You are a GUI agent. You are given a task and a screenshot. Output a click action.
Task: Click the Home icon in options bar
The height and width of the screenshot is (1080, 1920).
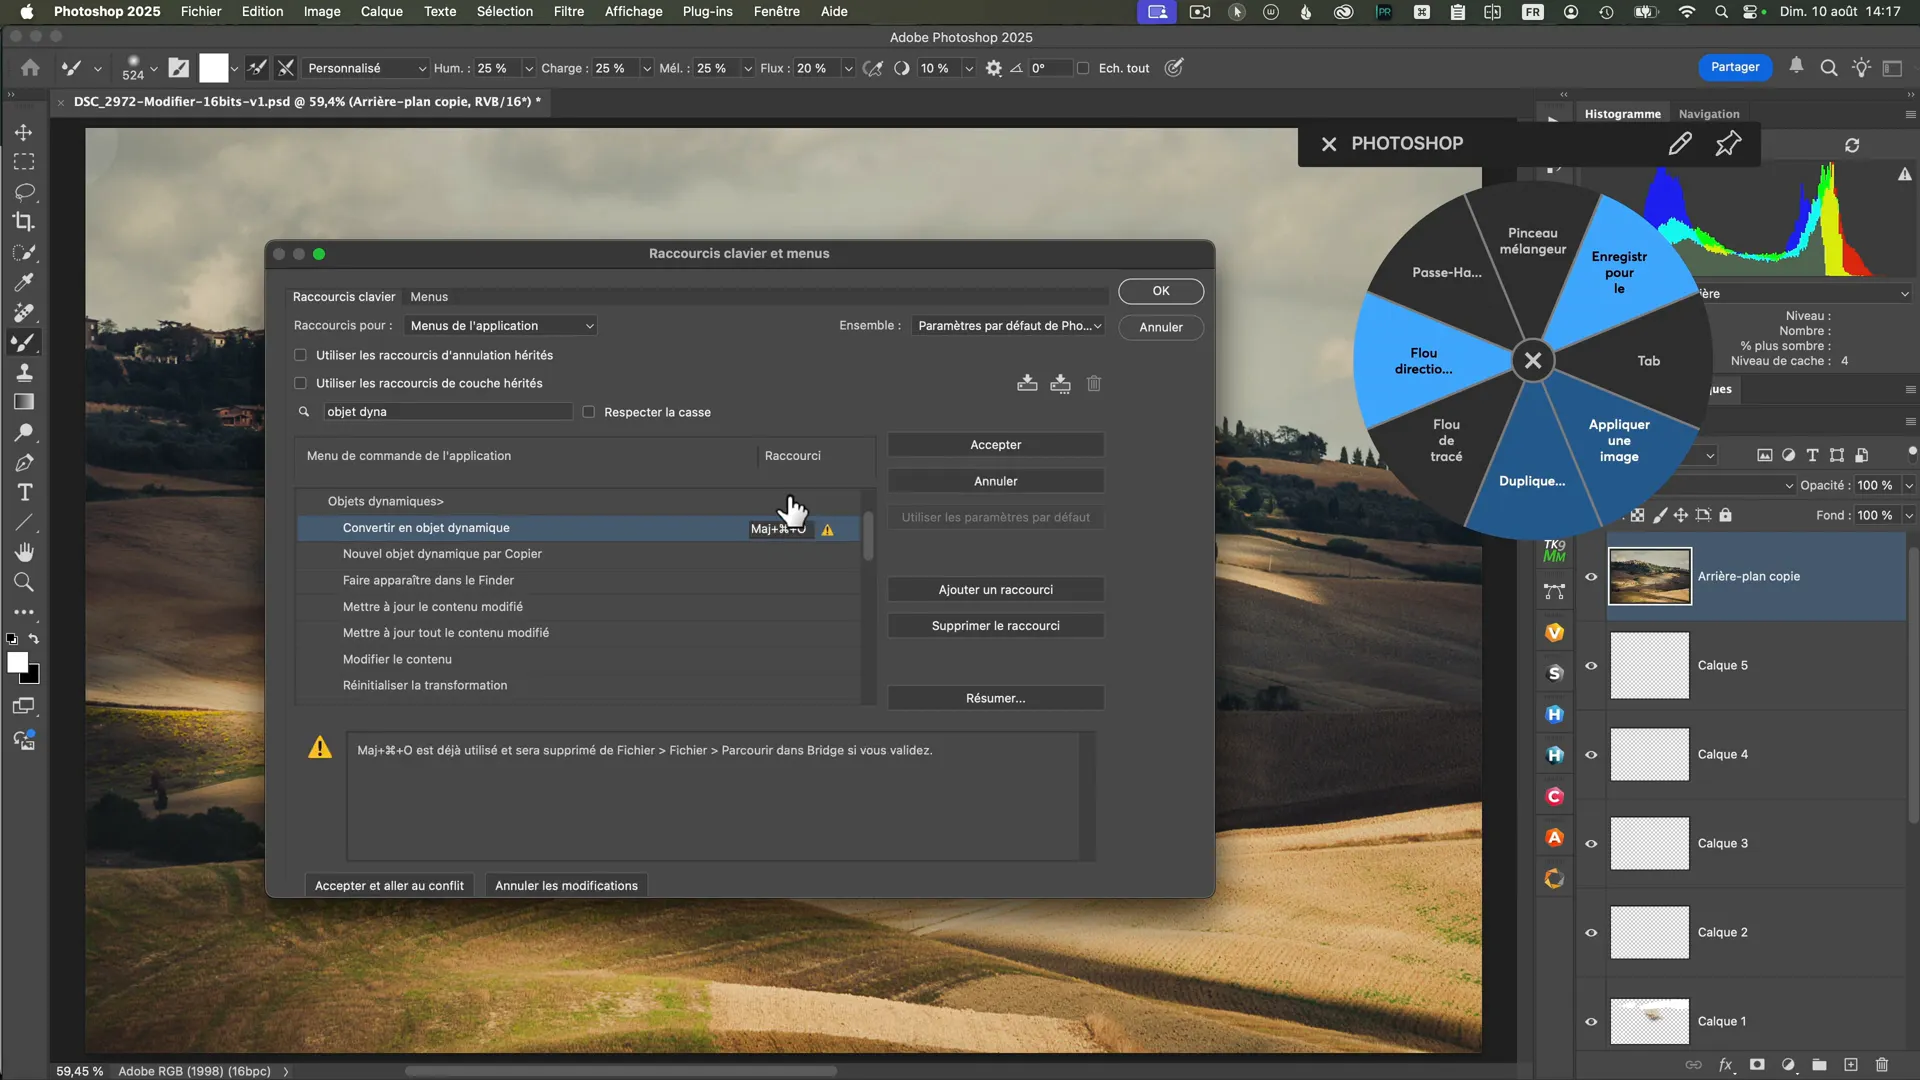pos(30,68)
